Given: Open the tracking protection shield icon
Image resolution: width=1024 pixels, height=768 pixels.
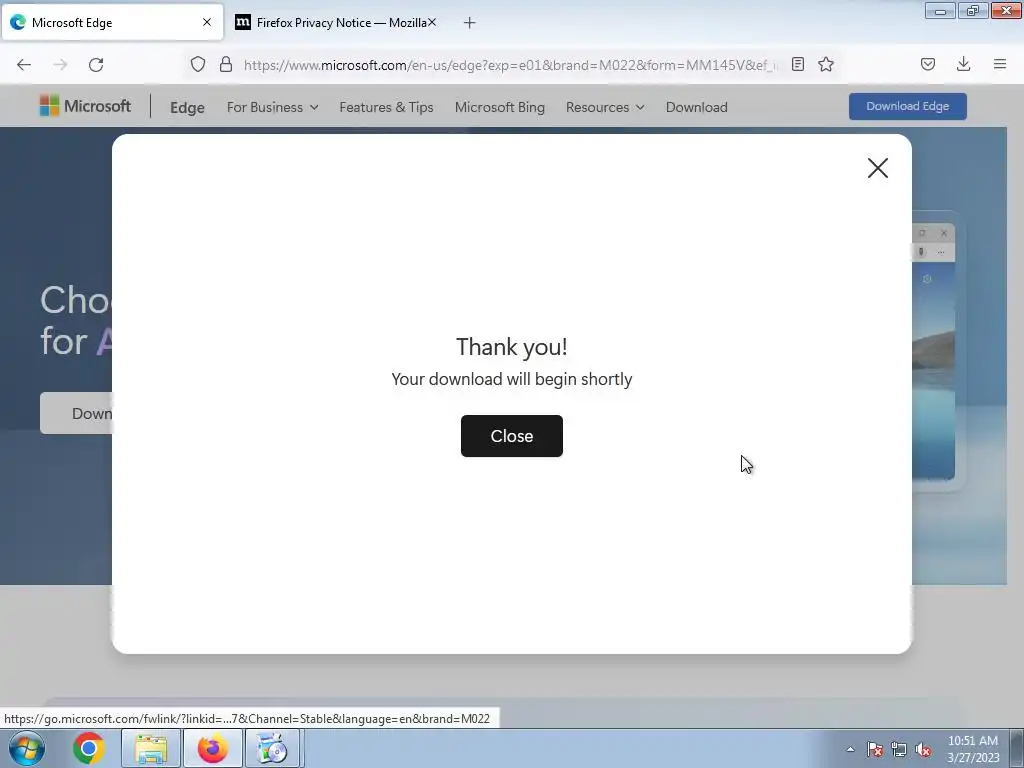Looking at the screenshot, I should (x=198, y=64).
